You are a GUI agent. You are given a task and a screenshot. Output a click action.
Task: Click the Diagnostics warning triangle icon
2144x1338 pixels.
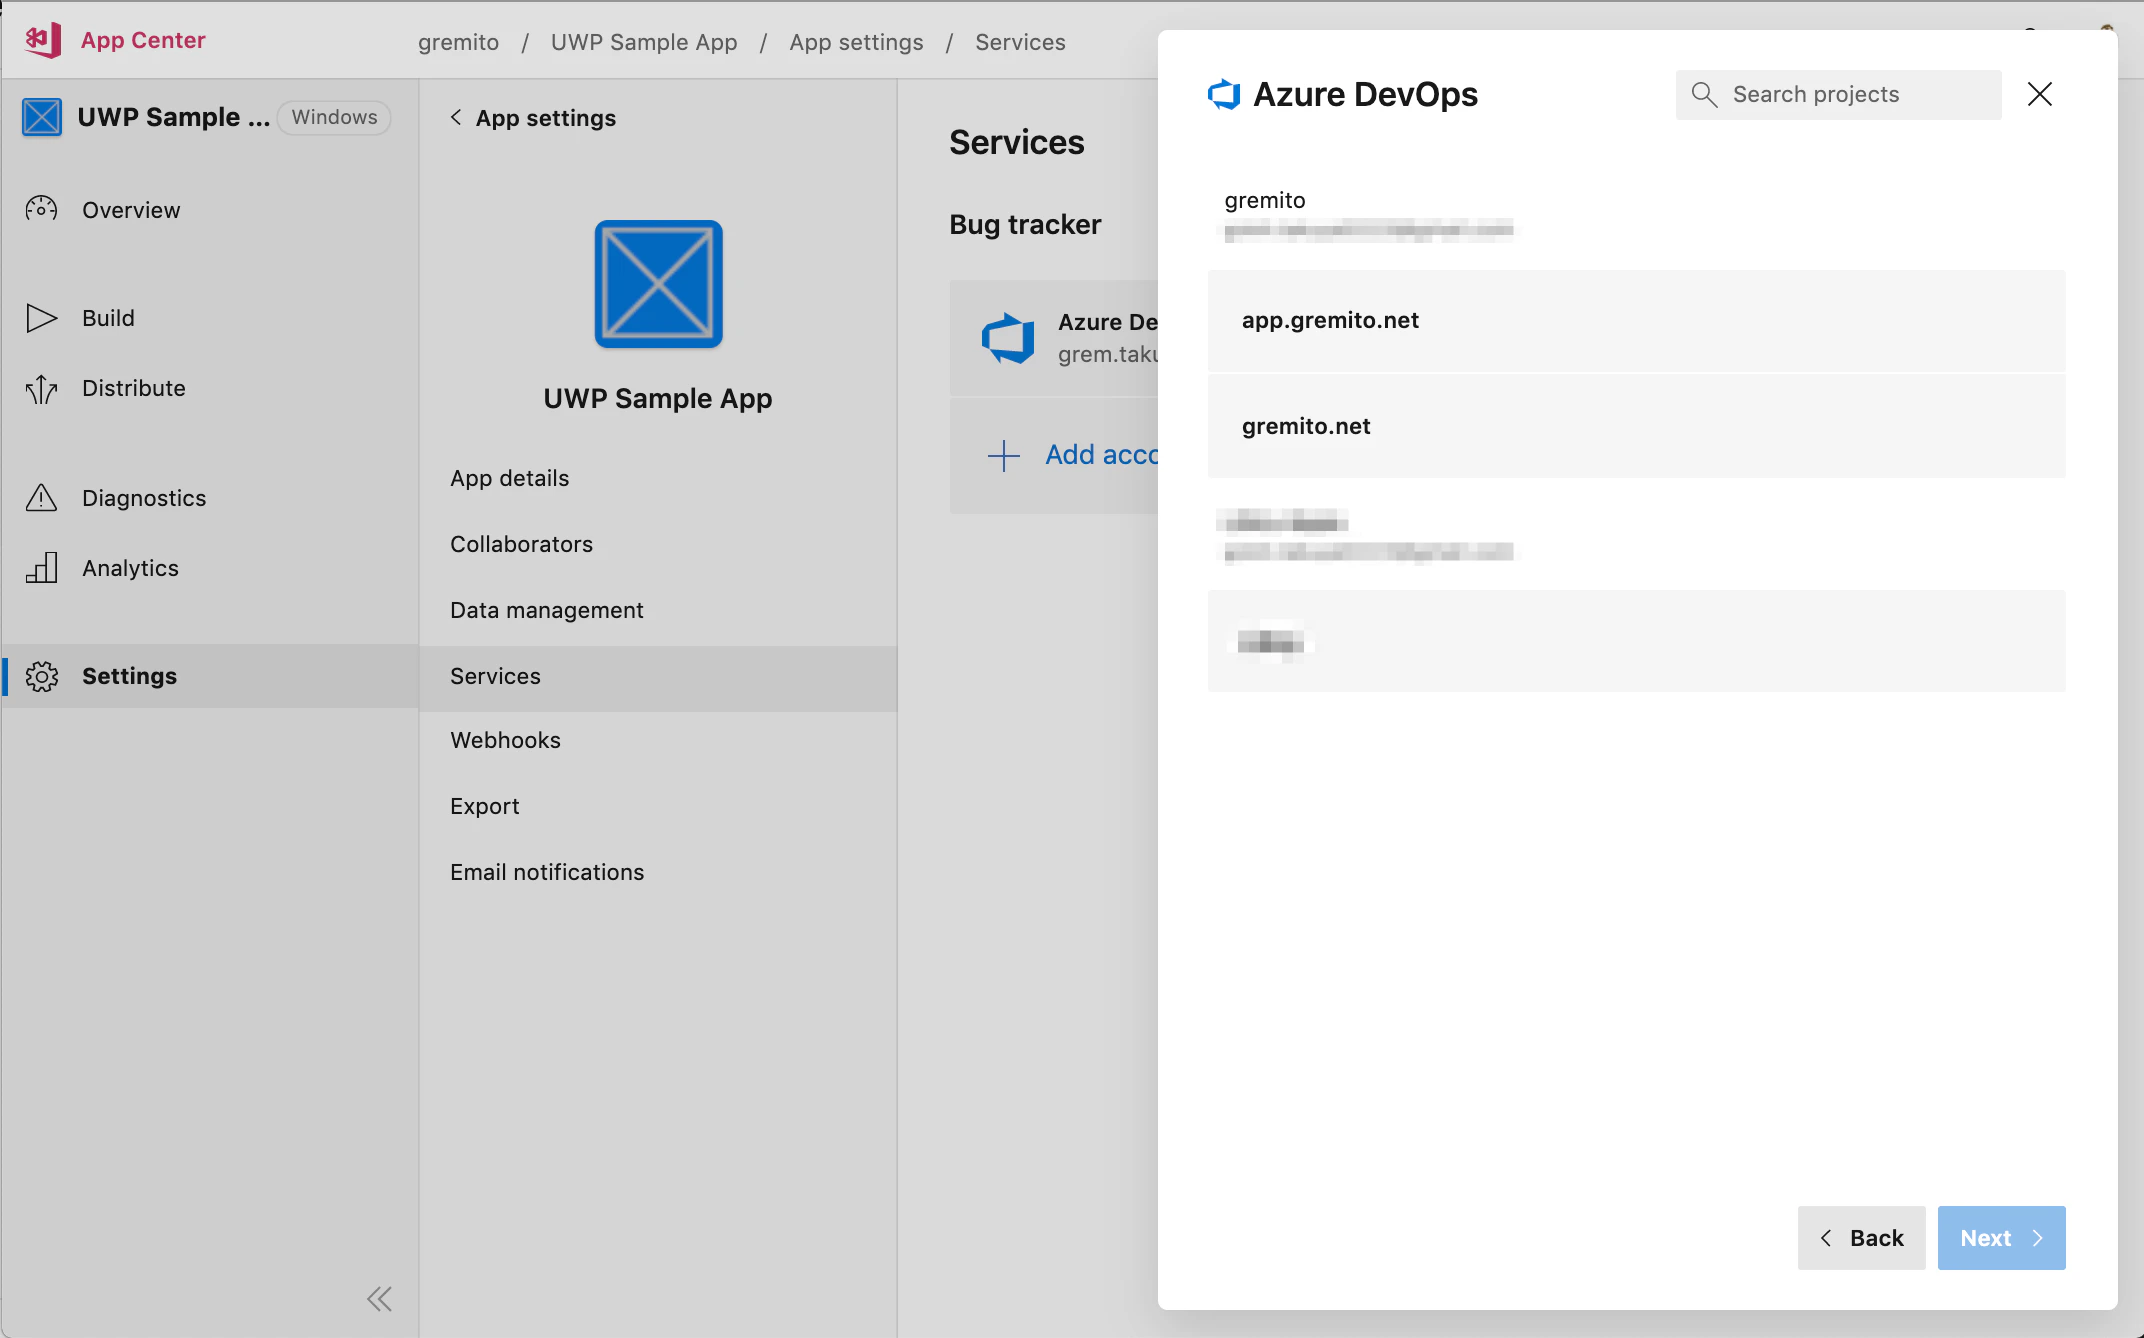[x=41, y=497]
